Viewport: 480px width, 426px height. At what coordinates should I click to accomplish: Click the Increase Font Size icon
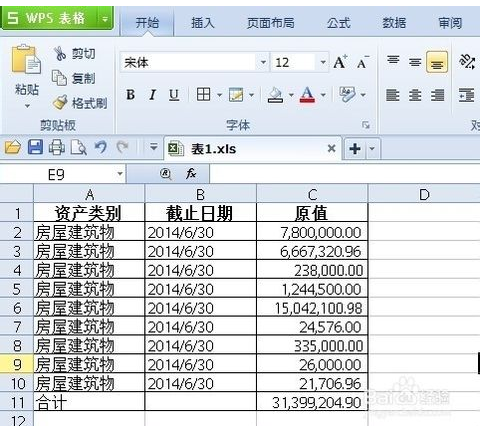(x=340, y=62)
